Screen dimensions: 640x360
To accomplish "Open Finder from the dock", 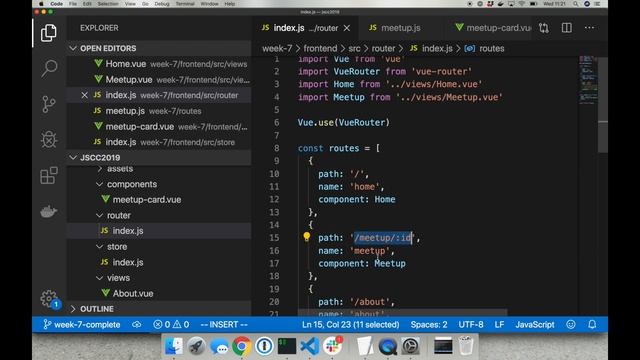I will coord(174,346).
